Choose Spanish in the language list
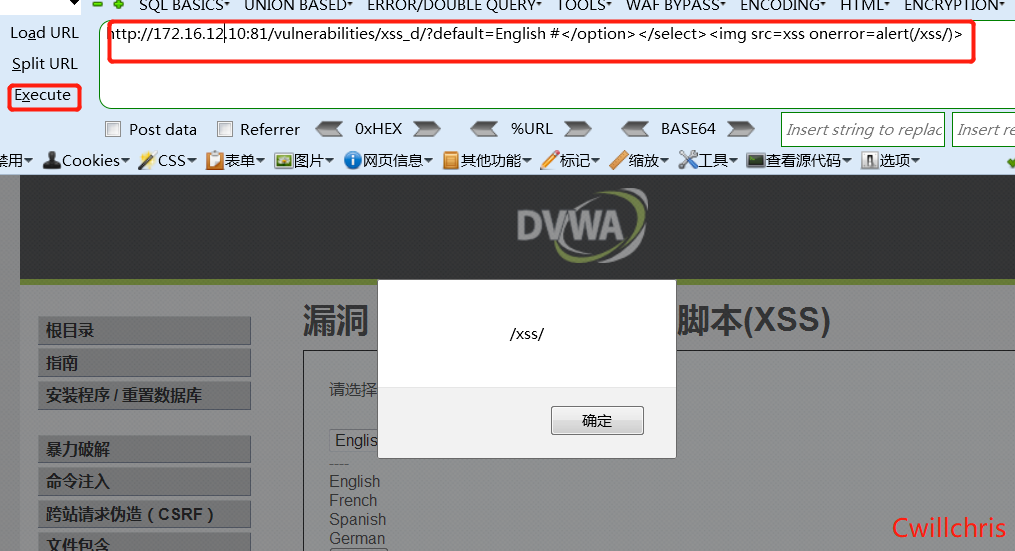 point(357,519)
